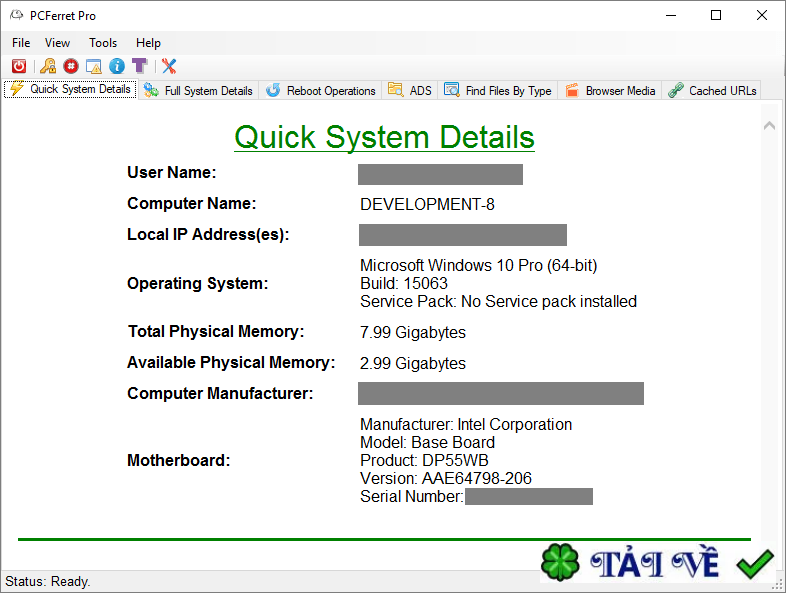The width and height of the screenshot is (786, 593).
Task: Open the Cached URLs tab
Action: pos(712,90)
